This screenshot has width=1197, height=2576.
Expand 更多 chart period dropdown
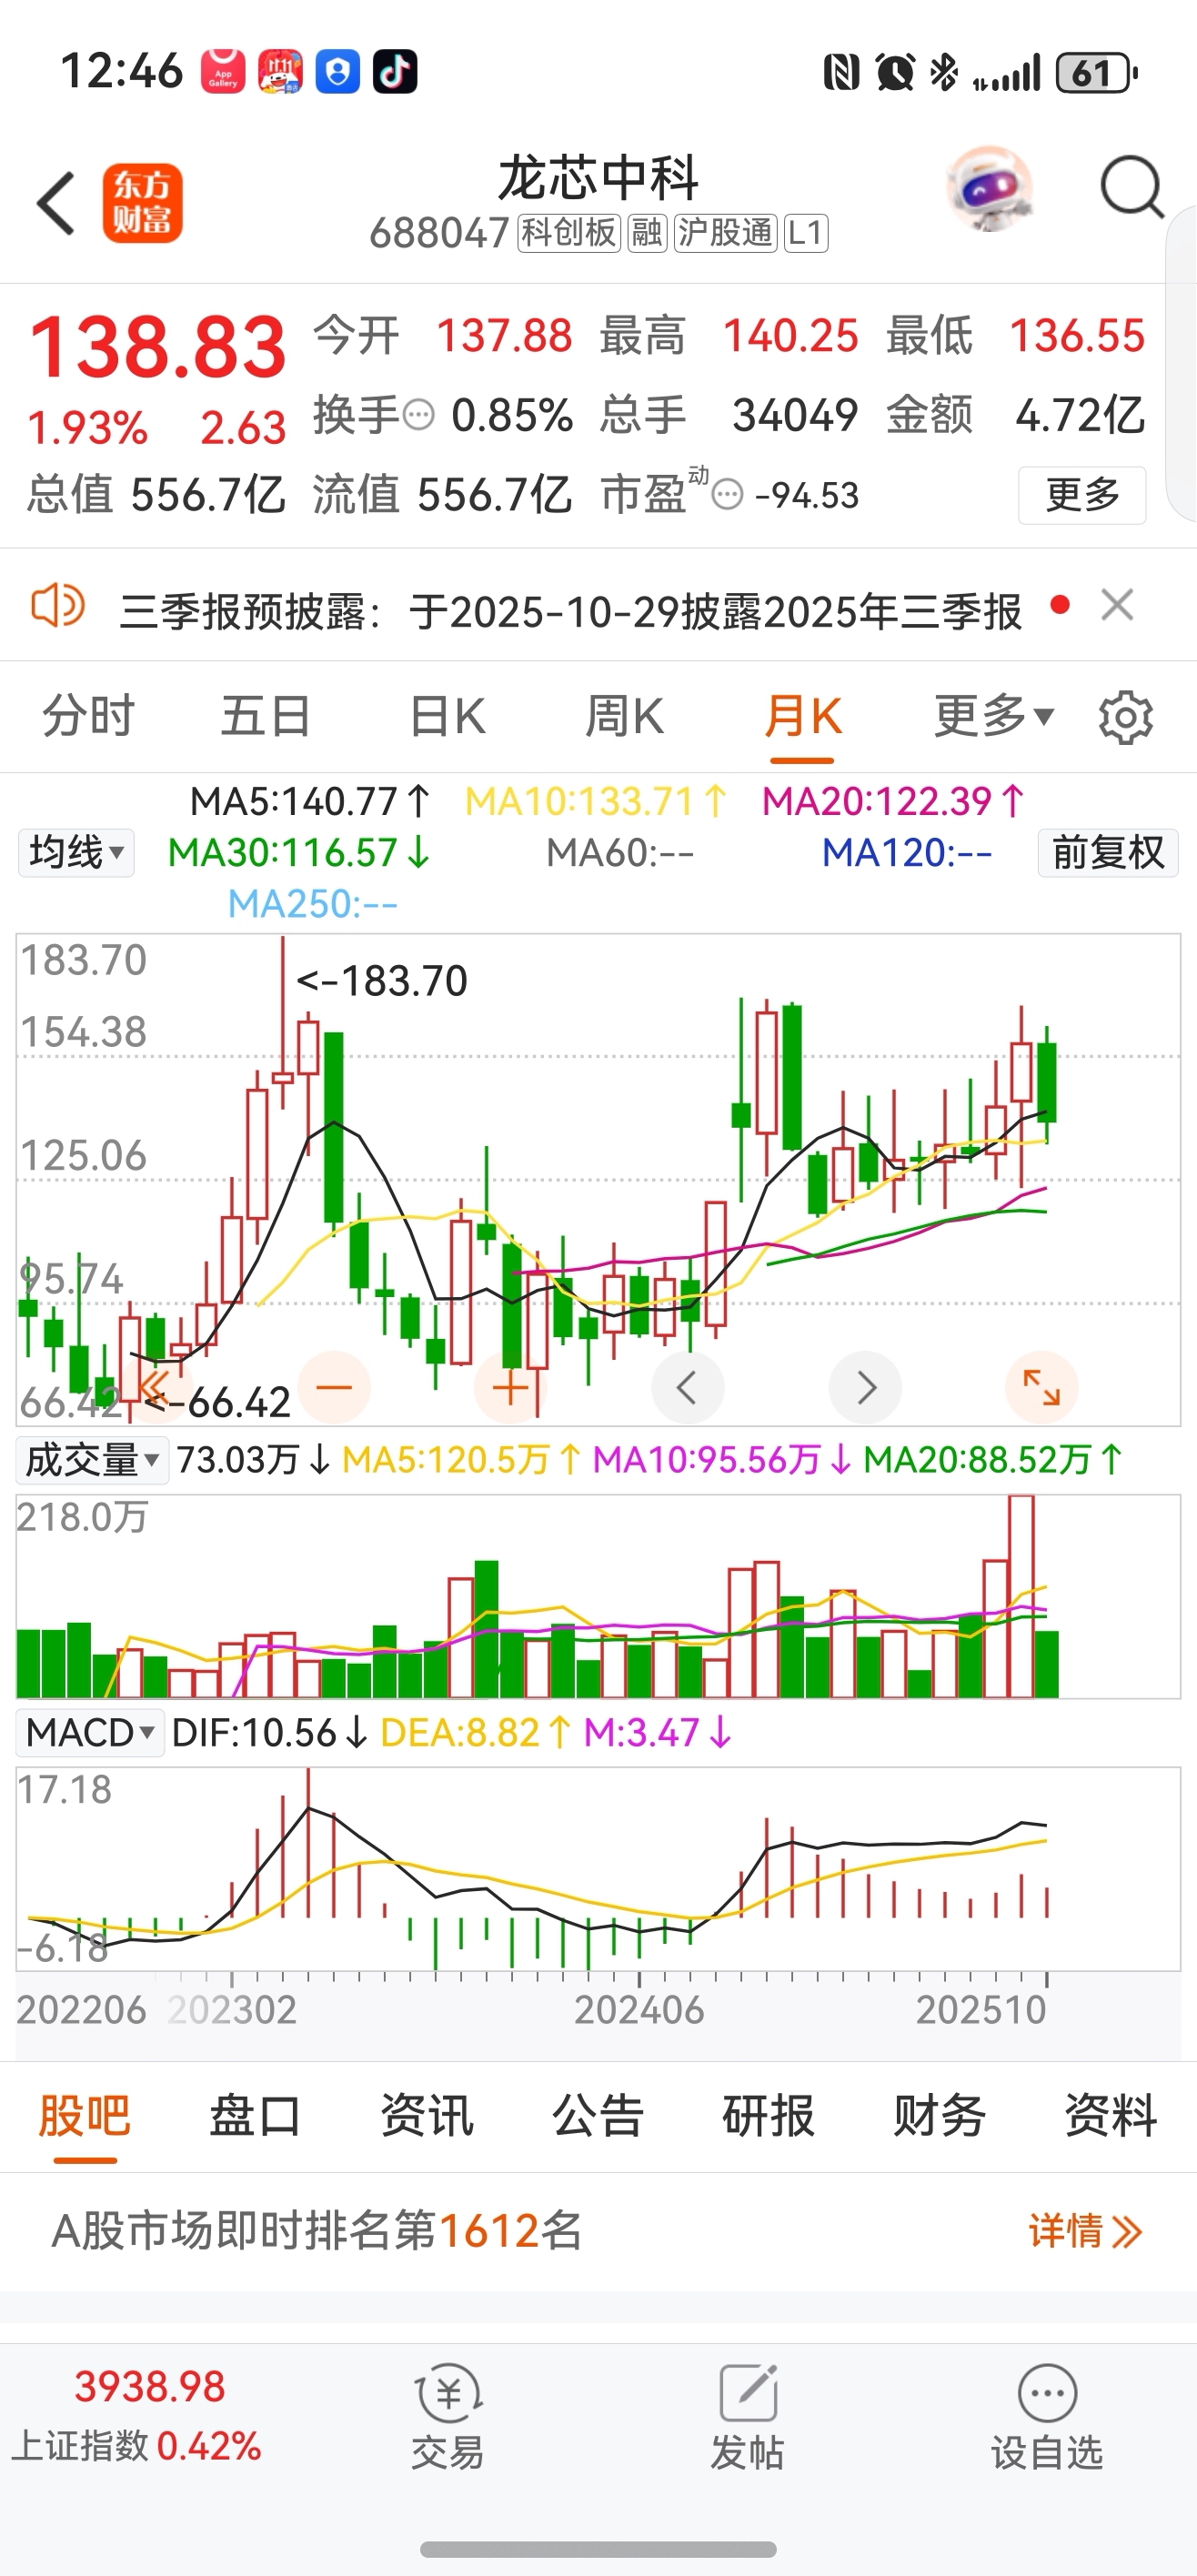994,716
